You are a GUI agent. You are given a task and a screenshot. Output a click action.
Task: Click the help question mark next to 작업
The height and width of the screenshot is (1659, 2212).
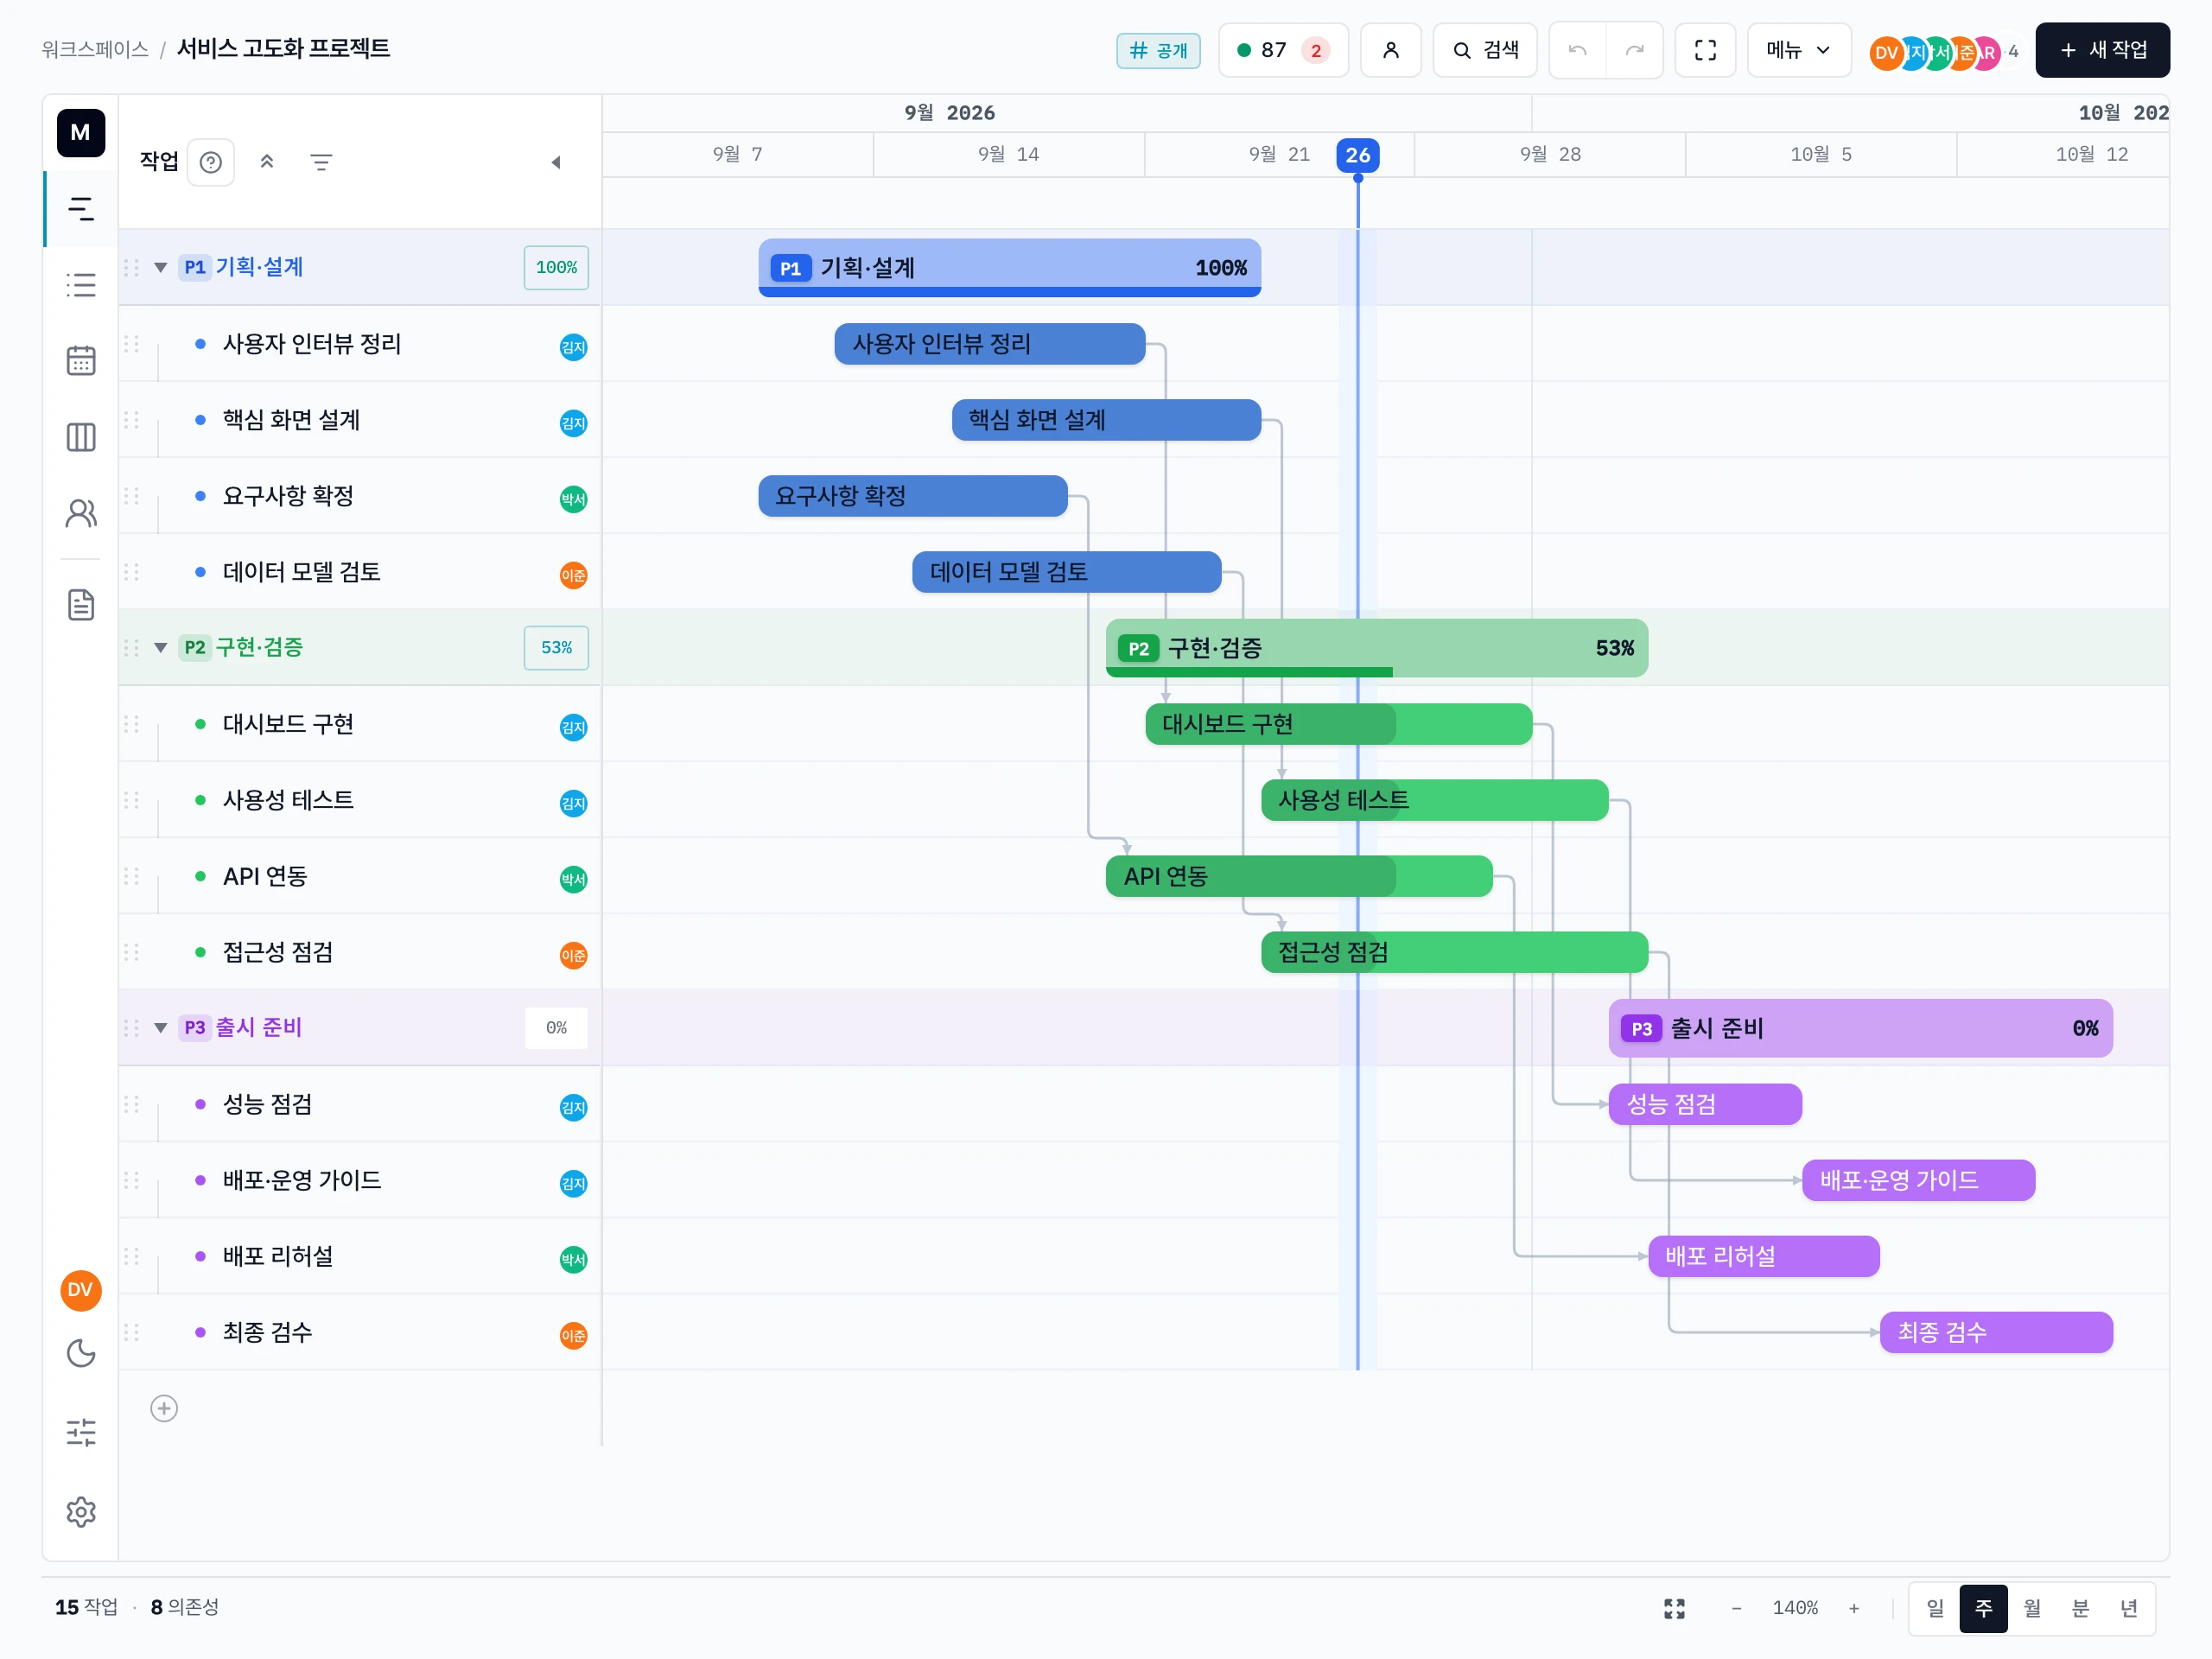(211, 162)
